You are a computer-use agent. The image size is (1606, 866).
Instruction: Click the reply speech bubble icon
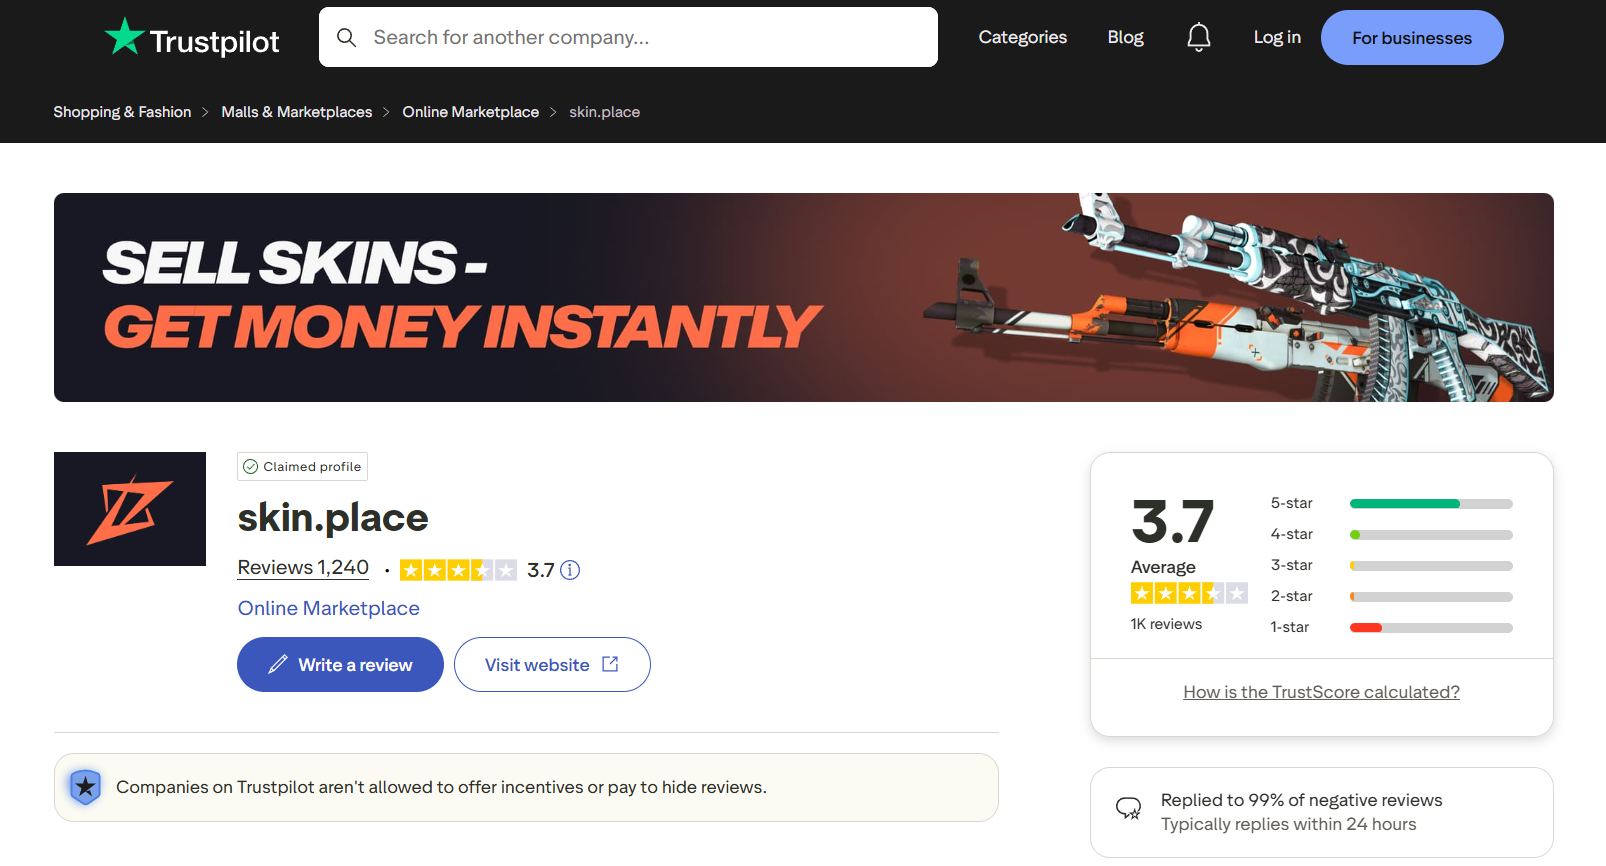(x=1128, y=809)
